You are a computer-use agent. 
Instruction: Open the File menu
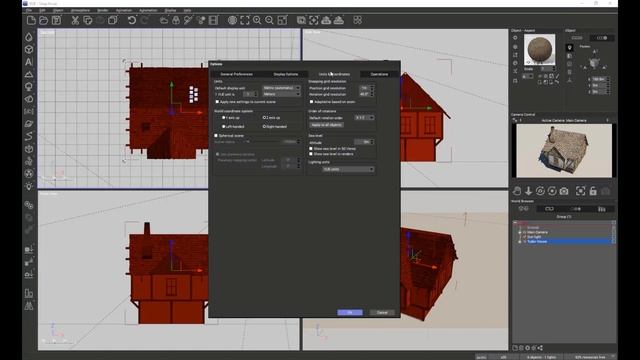(29, 10)
